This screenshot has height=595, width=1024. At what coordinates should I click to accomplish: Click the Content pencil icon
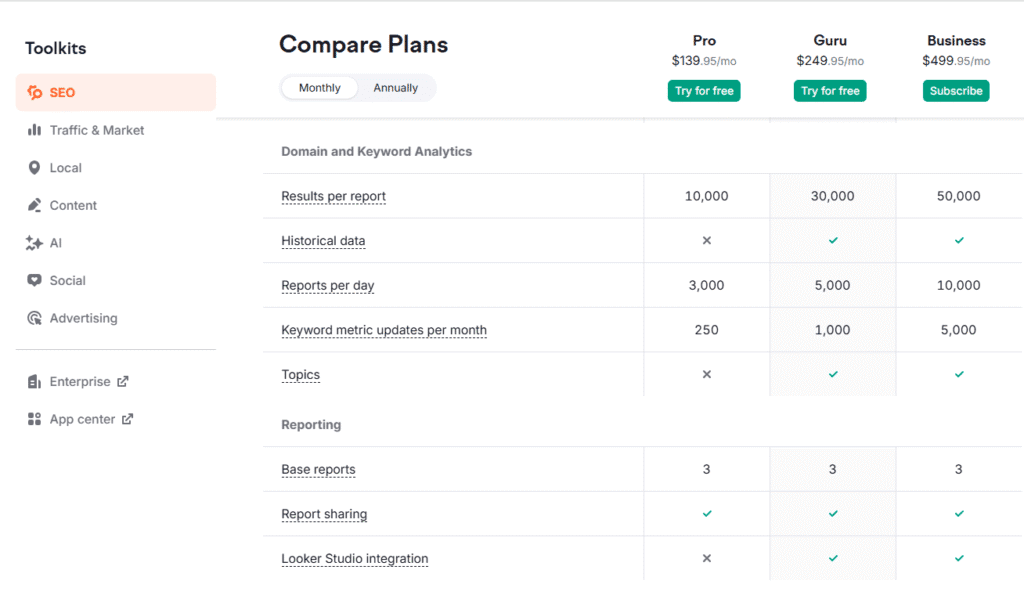pos(35,205)
